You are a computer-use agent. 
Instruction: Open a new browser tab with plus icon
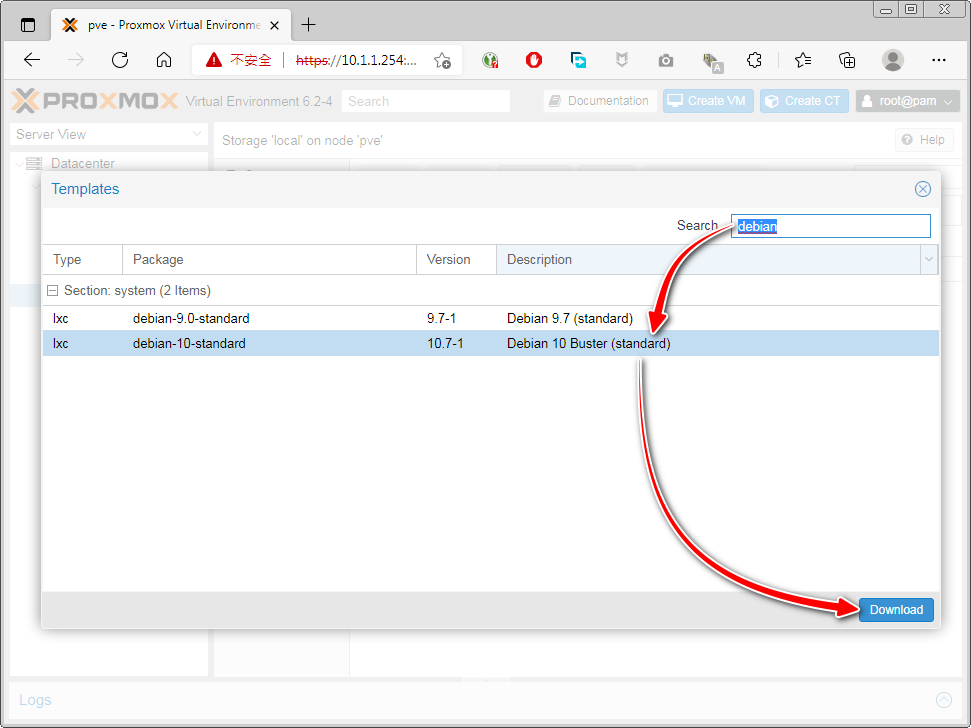click(x=309, y=25)
